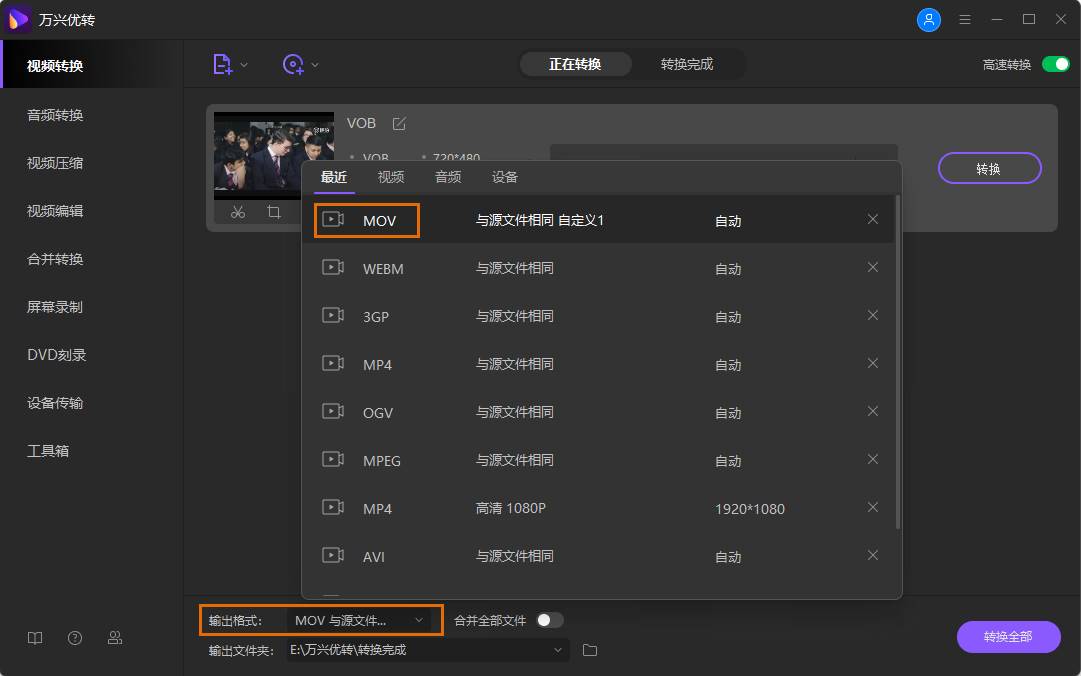Click the 转换 button for the VOB file
This screenshot has height=676, width=1081.
coord(989,168)
